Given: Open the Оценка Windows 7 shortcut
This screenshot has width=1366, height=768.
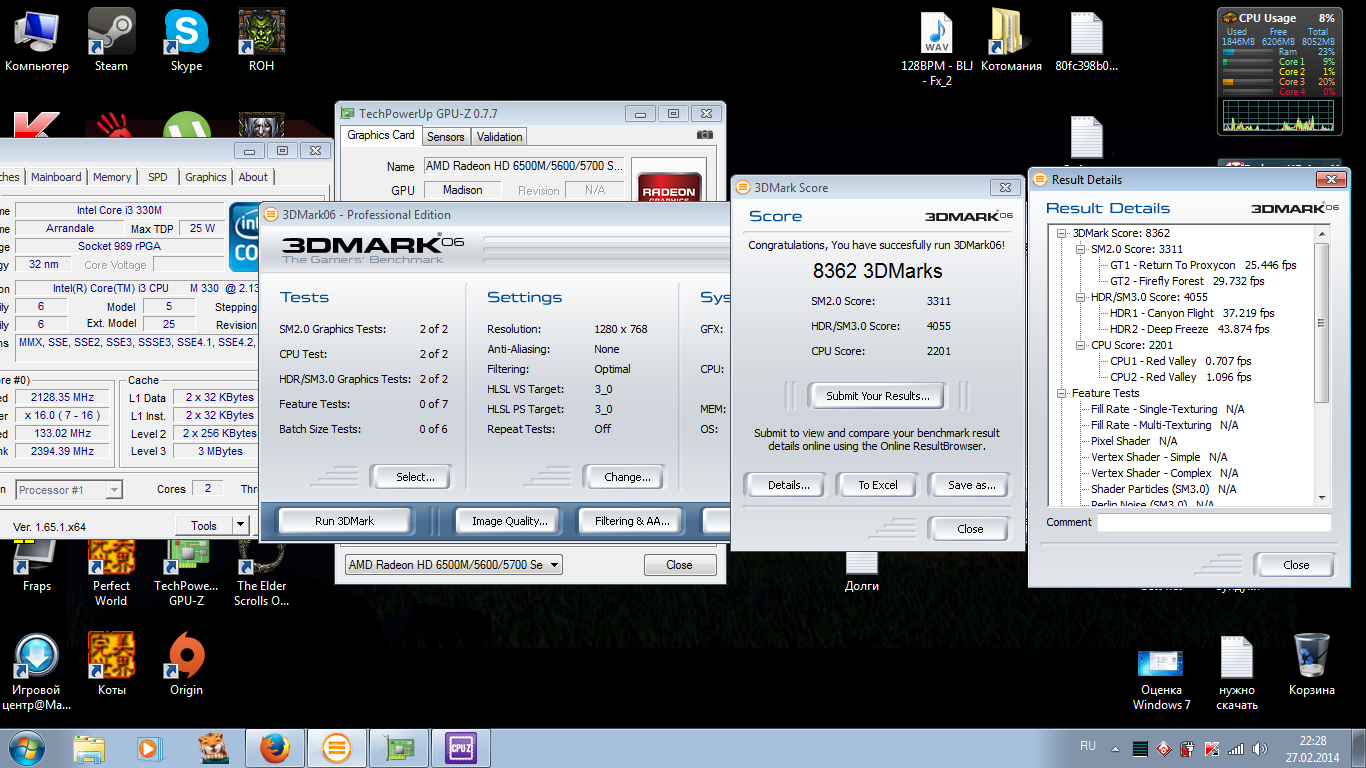Looking at the screenshot, I should pos(1161,678).
